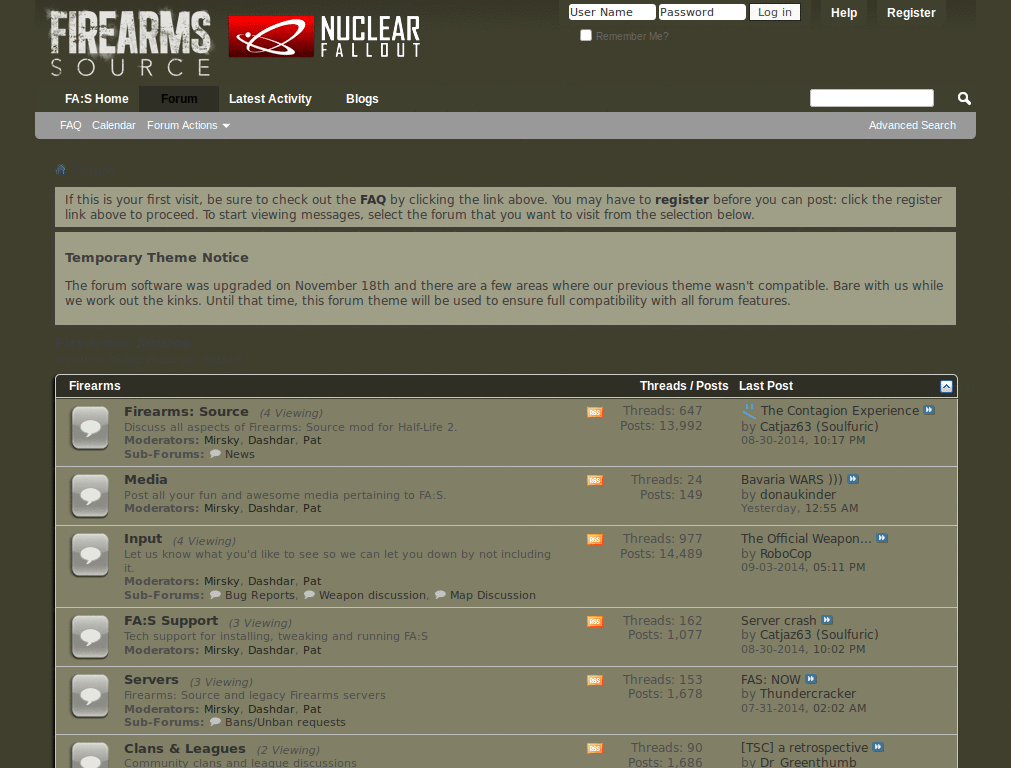This screenshot has height=768, width=1024.
Task: Open RSS feed for Input forum
Action: click(x=594, y=539)
